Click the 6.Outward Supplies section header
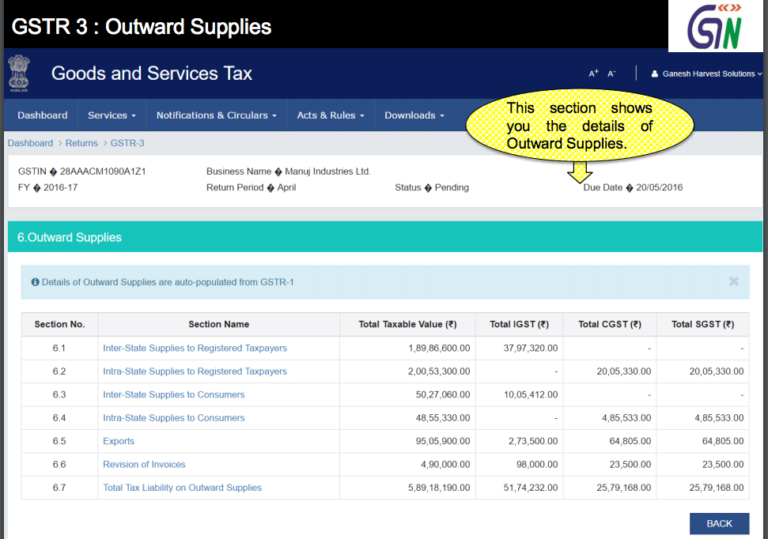This screenshot has width=768, height=539. [385, 237]
